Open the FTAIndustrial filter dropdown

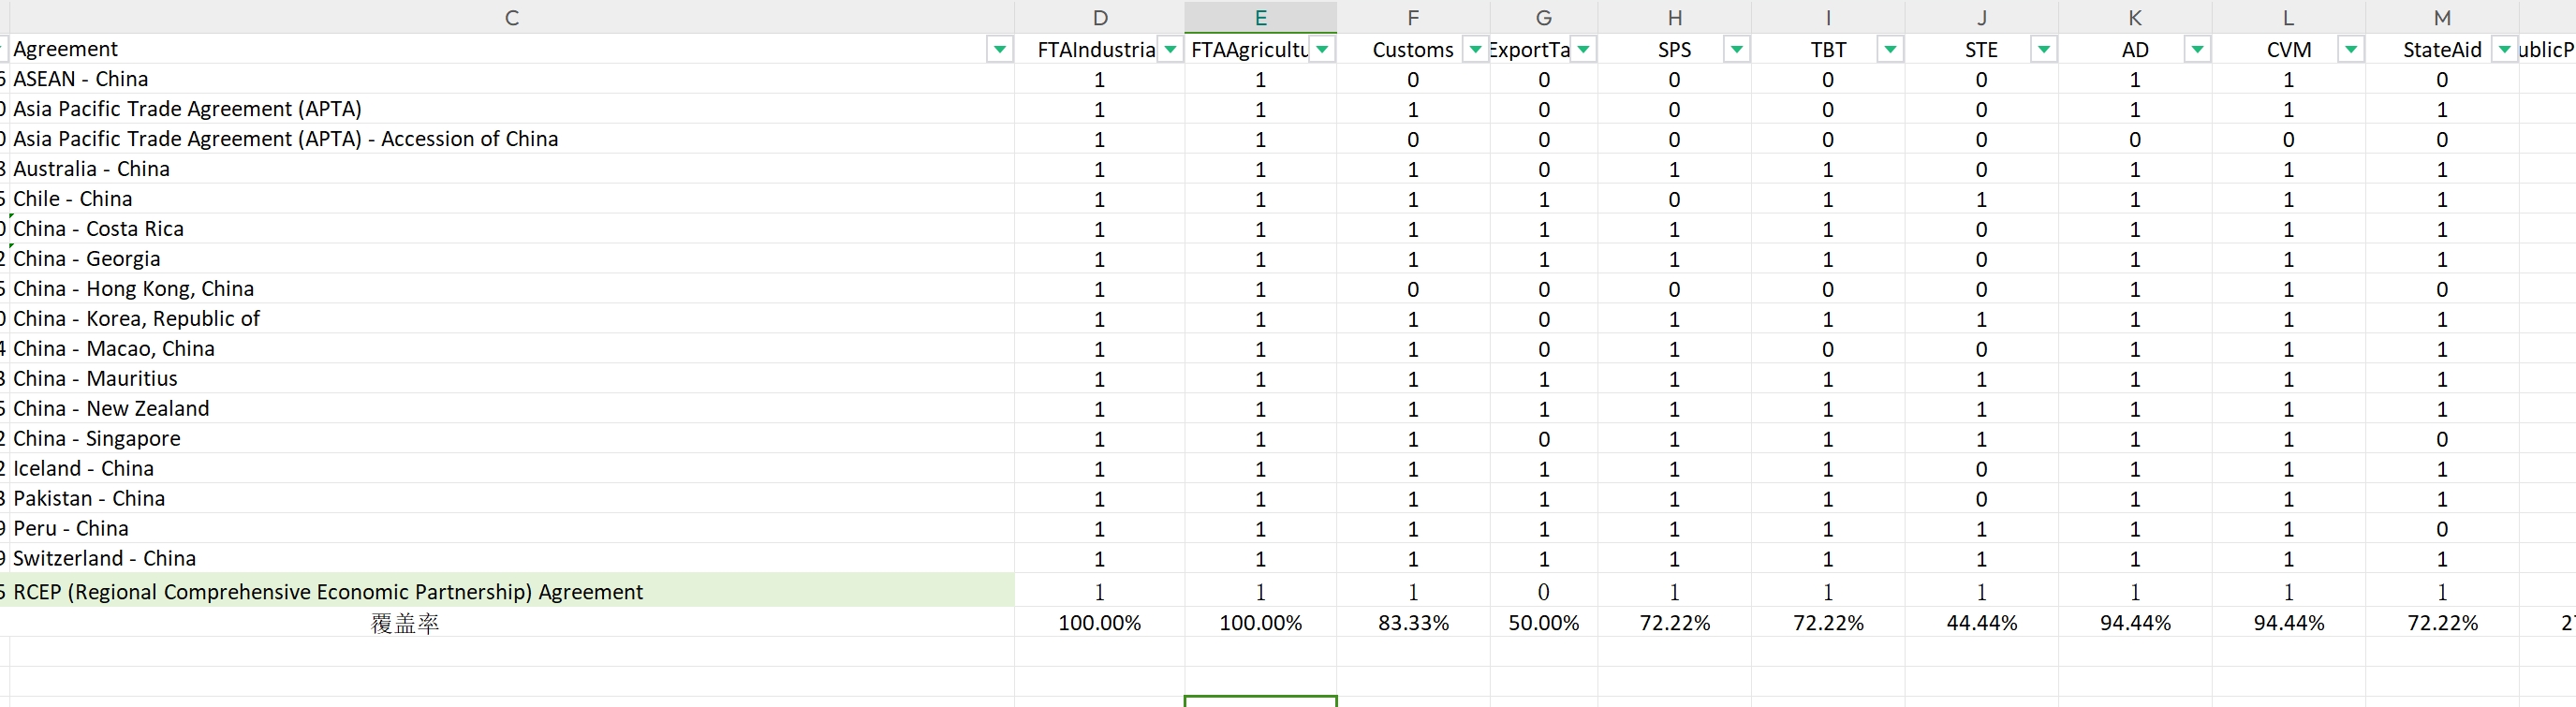[x=1170, y=49]
